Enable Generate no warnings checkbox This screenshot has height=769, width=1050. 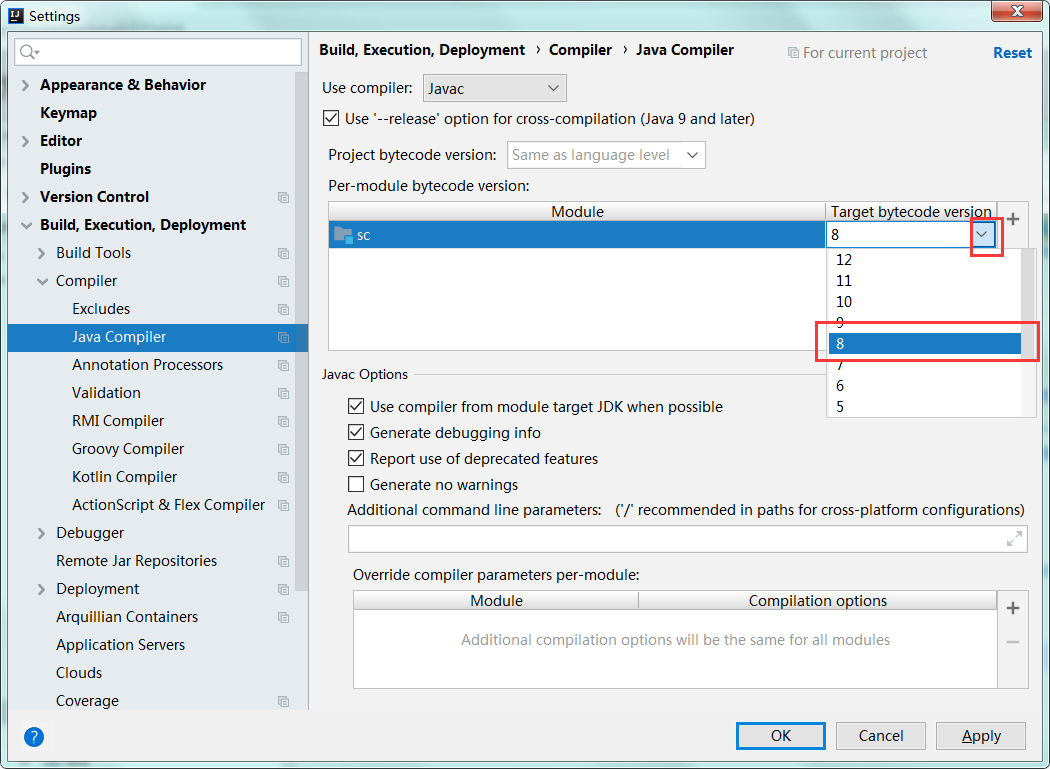coord(356,484)
